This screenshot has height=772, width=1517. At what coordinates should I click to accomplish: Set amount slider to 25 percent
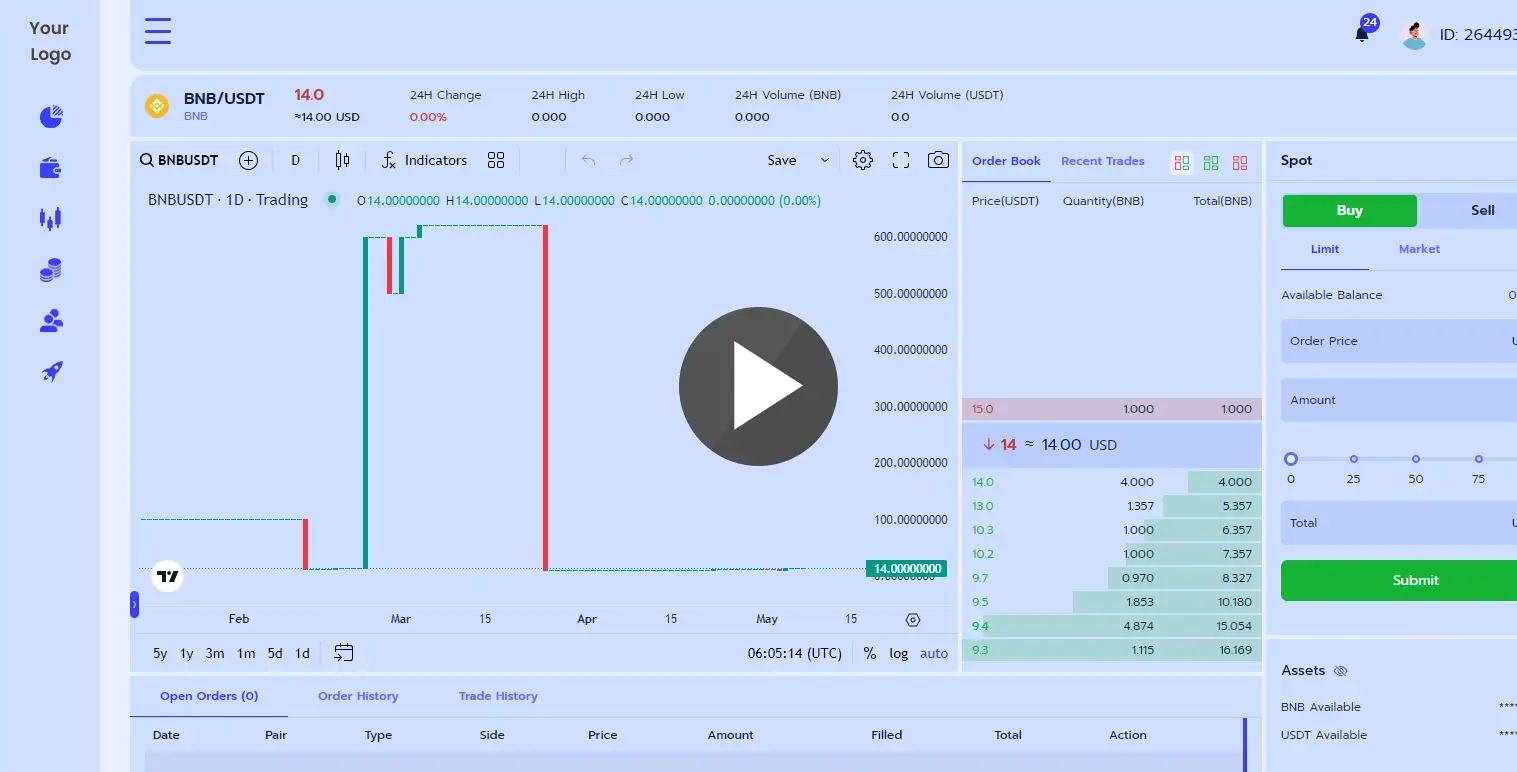[1353, 459]
